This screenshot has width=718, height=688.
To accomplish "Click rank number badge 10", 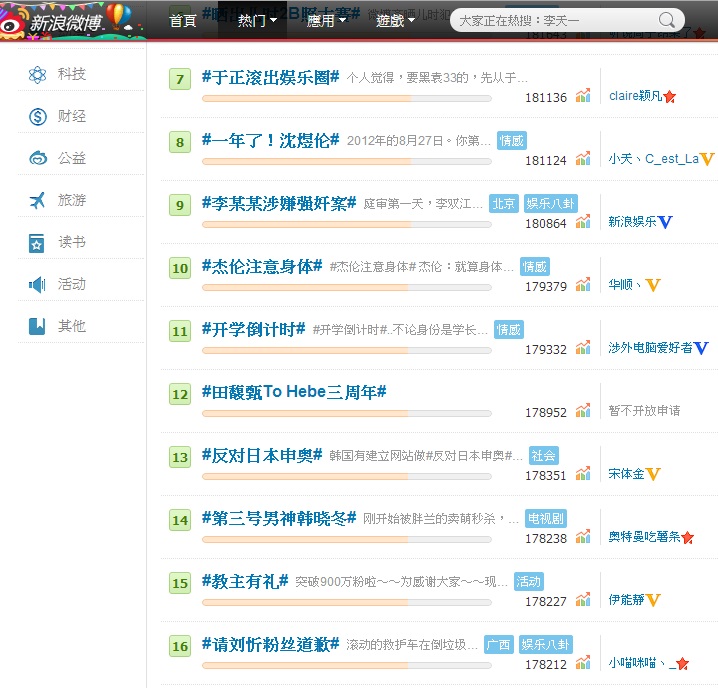I will tap(180, 268).
